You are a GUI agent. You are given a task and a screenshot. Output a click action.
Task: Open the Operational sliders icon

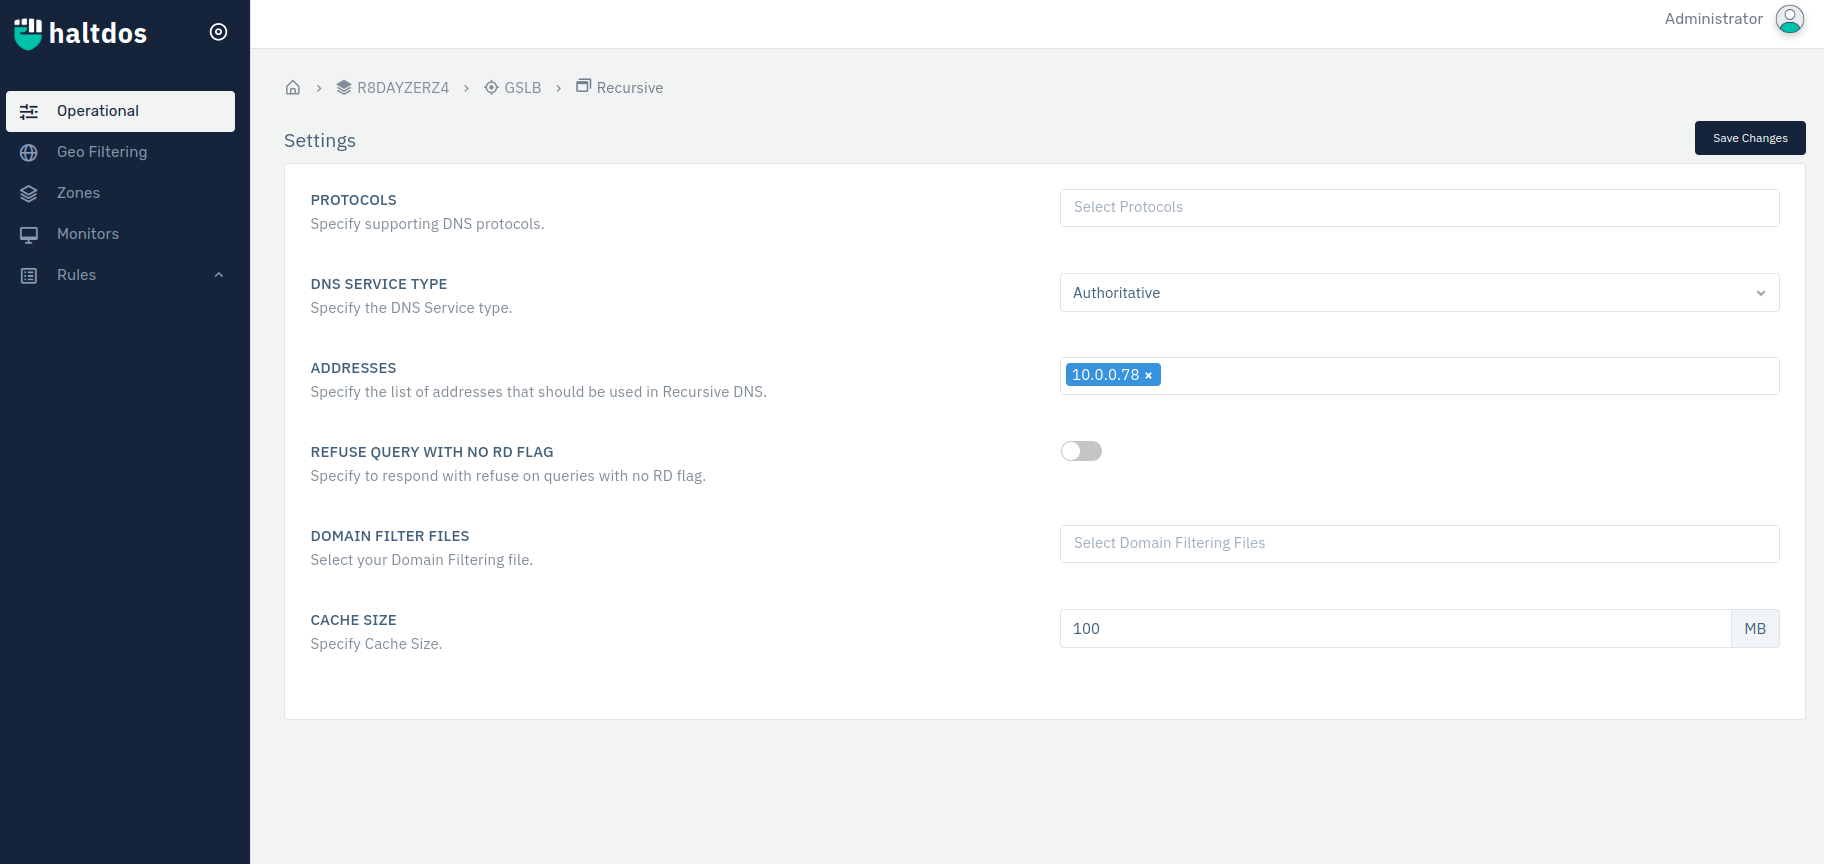(29, 111)
